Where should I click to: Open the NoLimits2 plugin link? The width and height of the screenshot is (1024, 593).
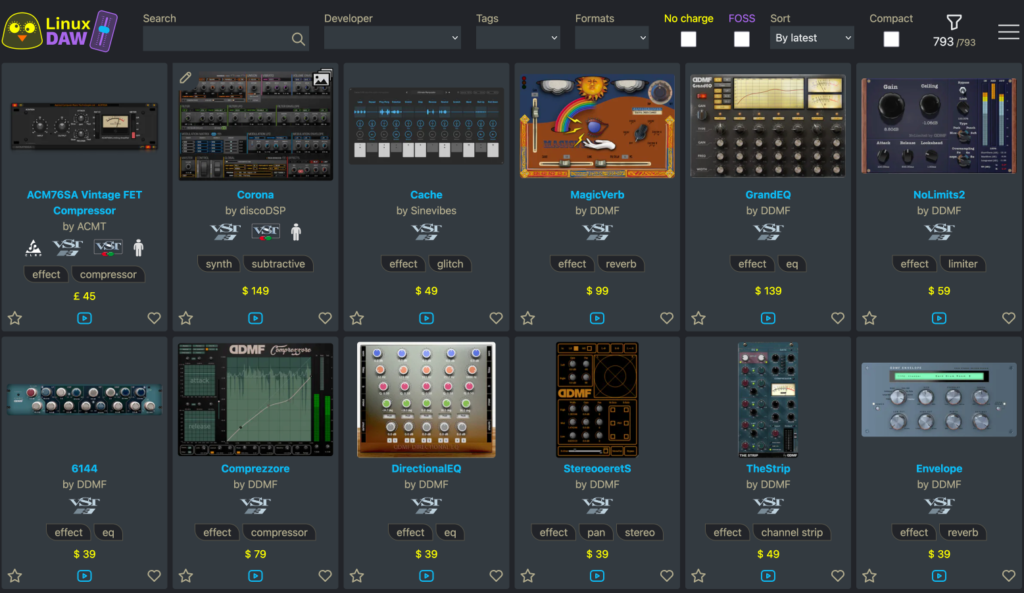pyautogui.click(x=938, y=195)
